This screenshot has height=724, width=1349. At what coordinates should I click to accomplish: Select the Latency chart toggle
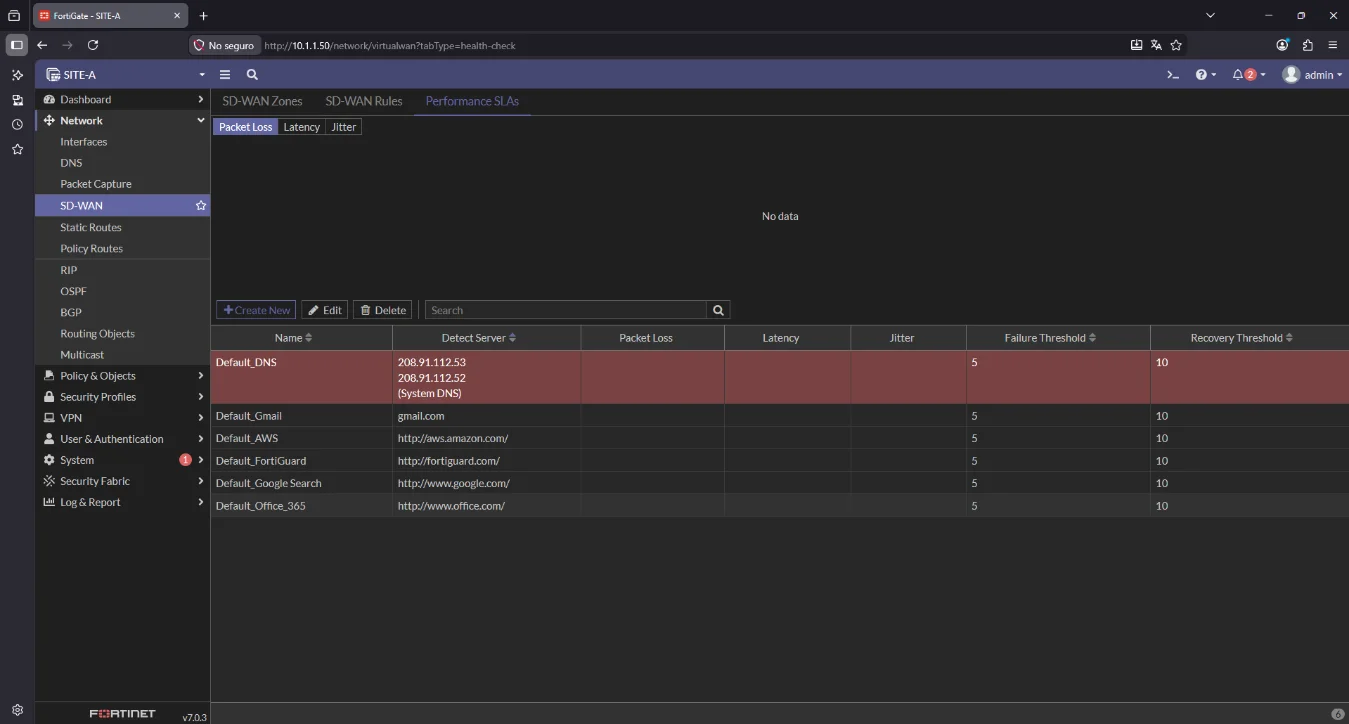click(x=301, y=127)
